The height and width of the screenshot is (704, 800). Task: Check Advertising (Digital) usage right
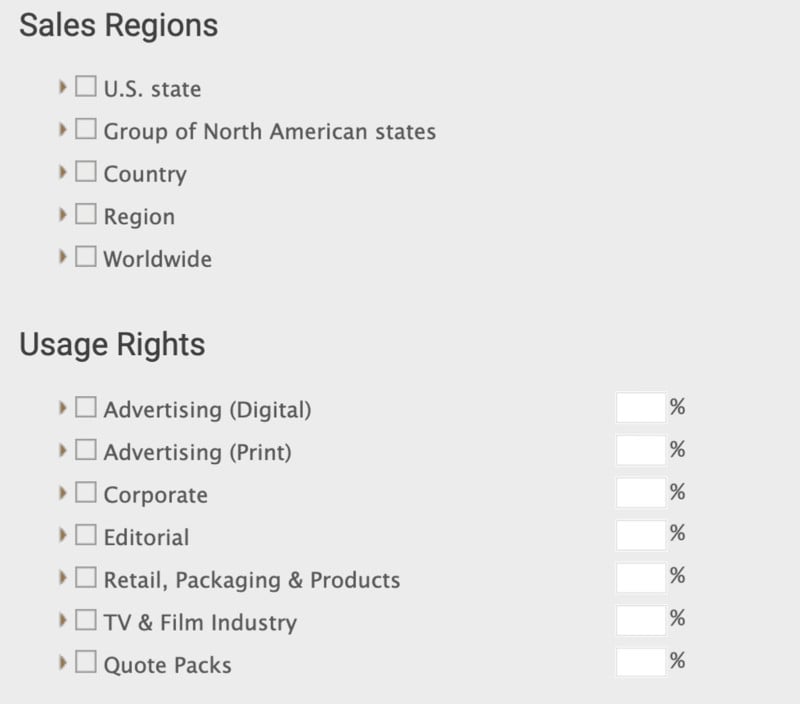pyautogui.click(x=85, y=408)
